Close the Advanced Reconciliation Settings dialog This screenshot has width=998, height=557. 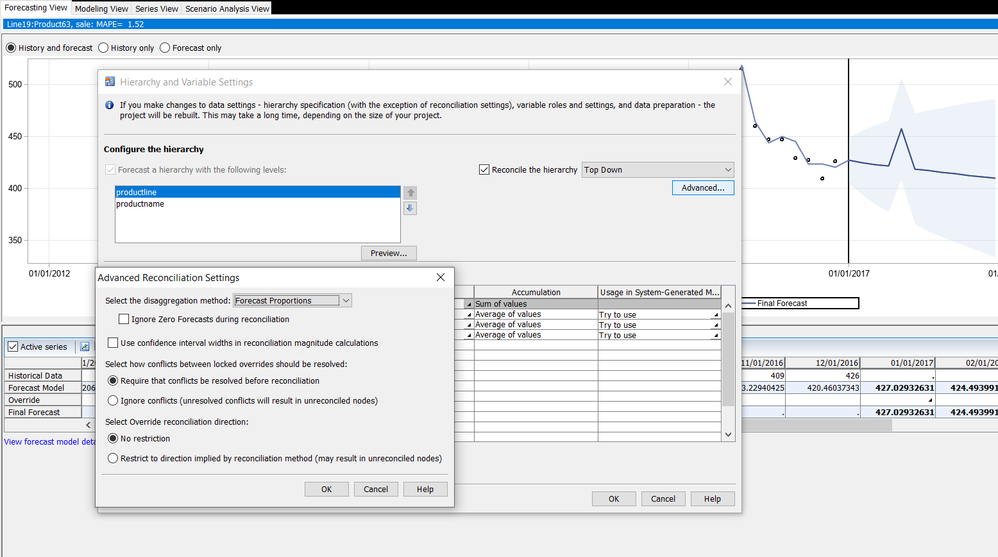pos(440,278)
